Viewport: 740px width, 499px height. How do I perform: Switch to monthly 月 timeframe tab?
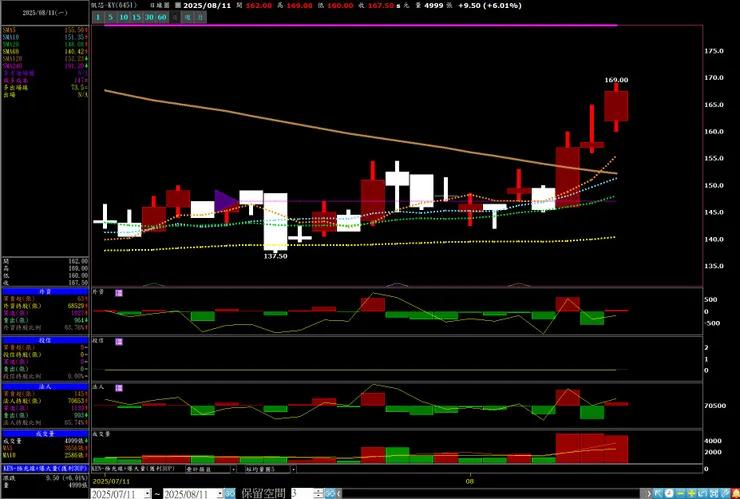pyautogui.click(x=201, y=17)
